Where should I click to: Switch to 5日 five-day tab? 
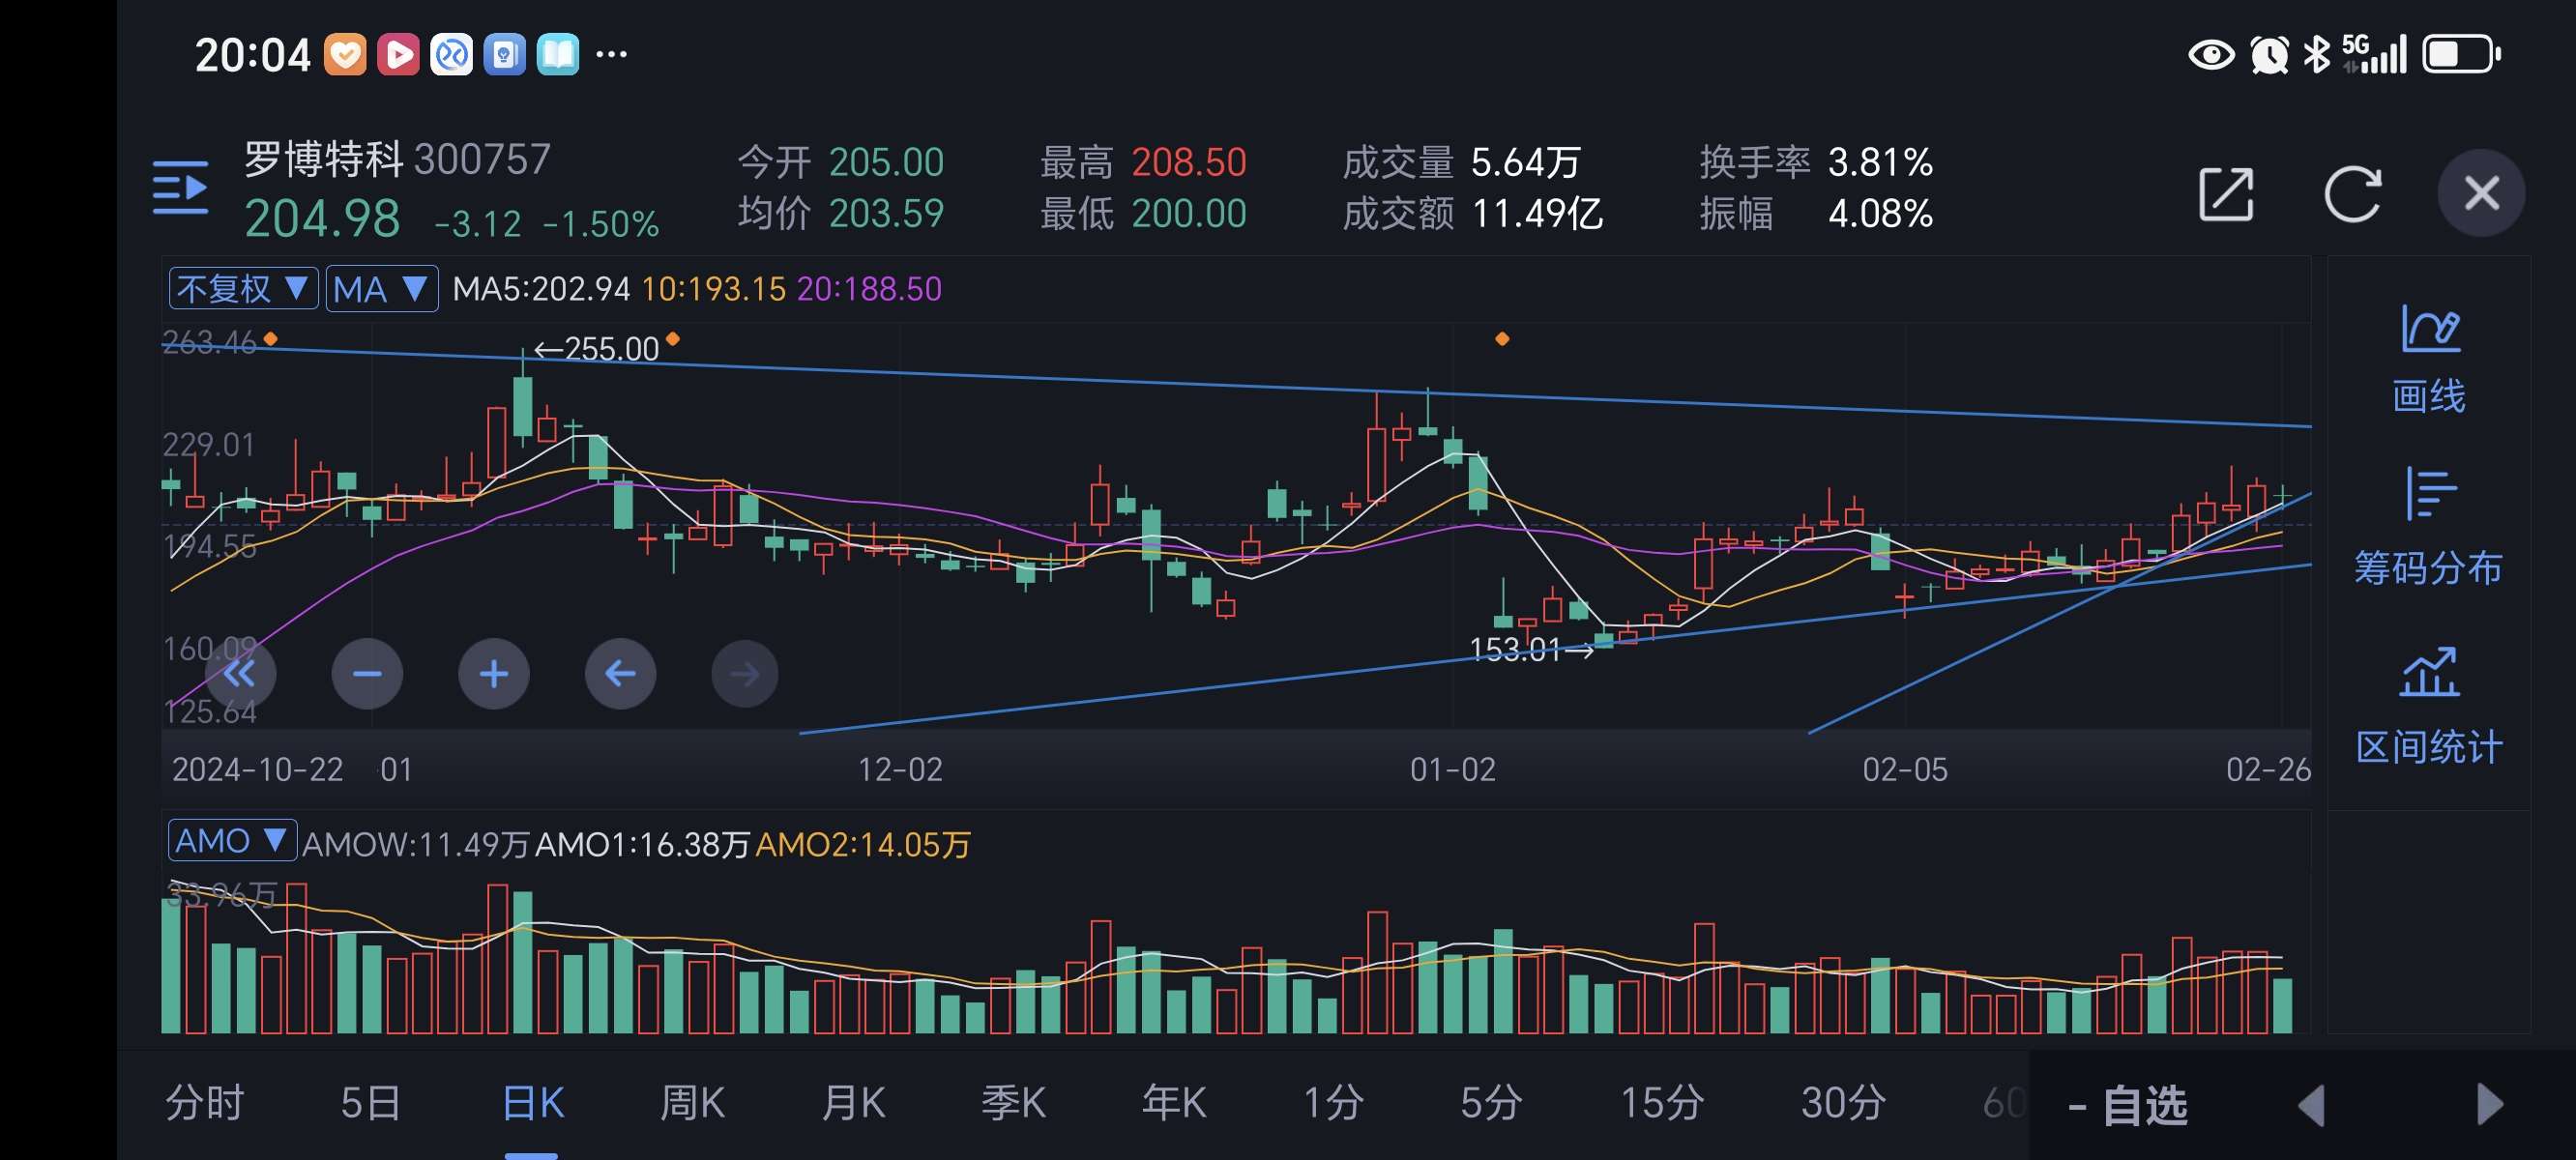point(371,1103)
